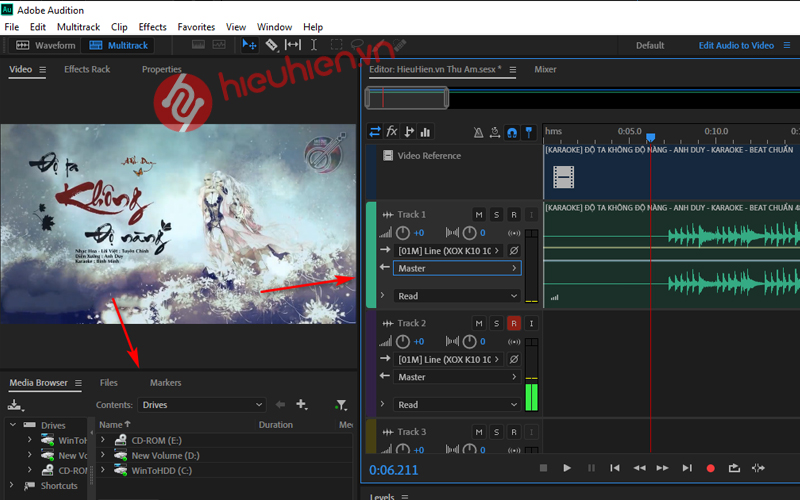800x500 pixels.
Task: Switch to the Properties tab
Action: [x=162, y=69]
